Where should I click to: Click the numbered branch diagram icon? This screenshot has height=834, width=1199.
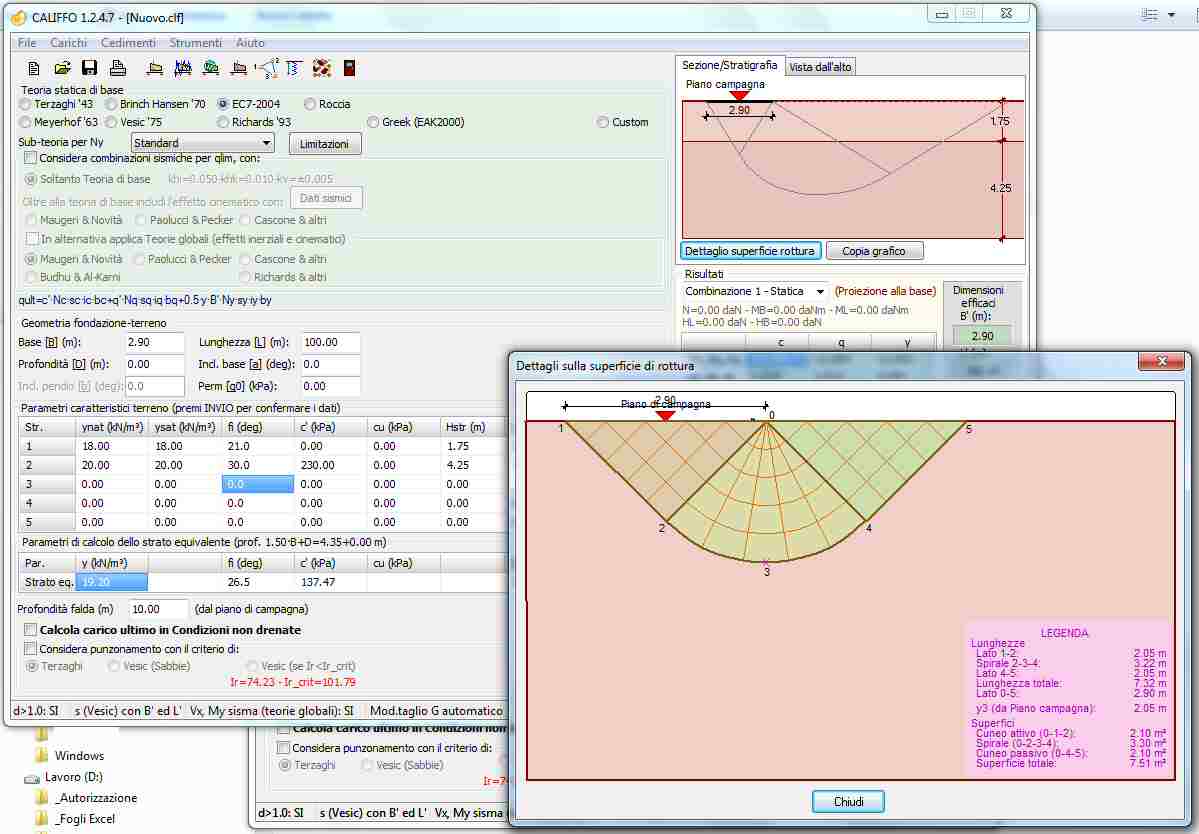[x=266, y=68]
